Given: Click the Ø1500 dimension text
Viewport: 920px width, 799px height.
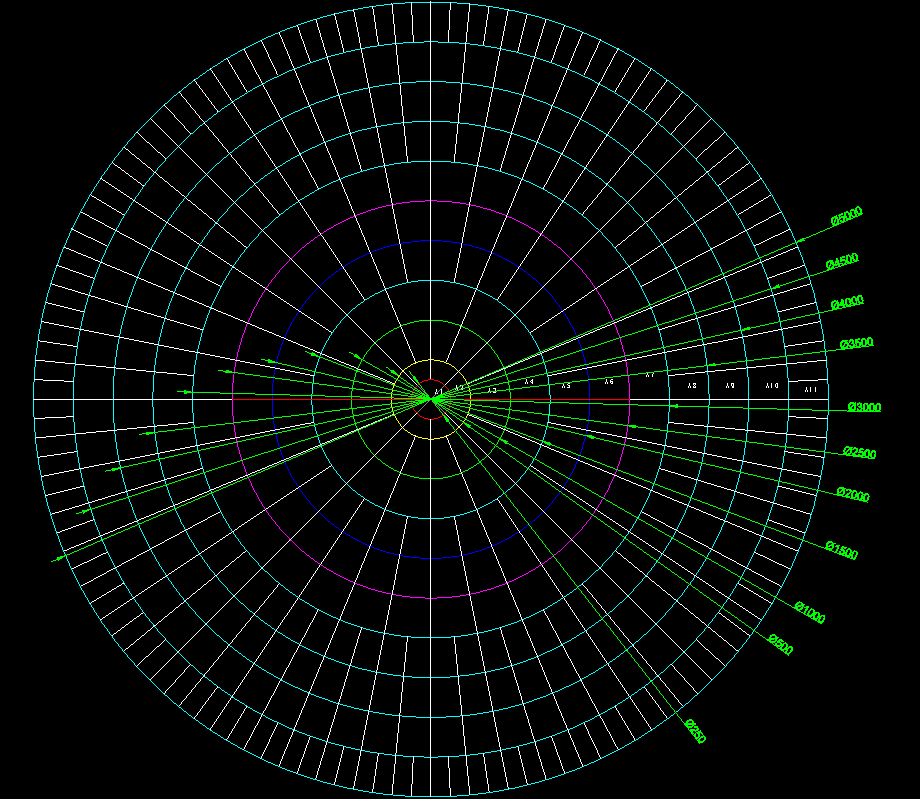Looking at the screenshot, I should click(x=841, y=551).
